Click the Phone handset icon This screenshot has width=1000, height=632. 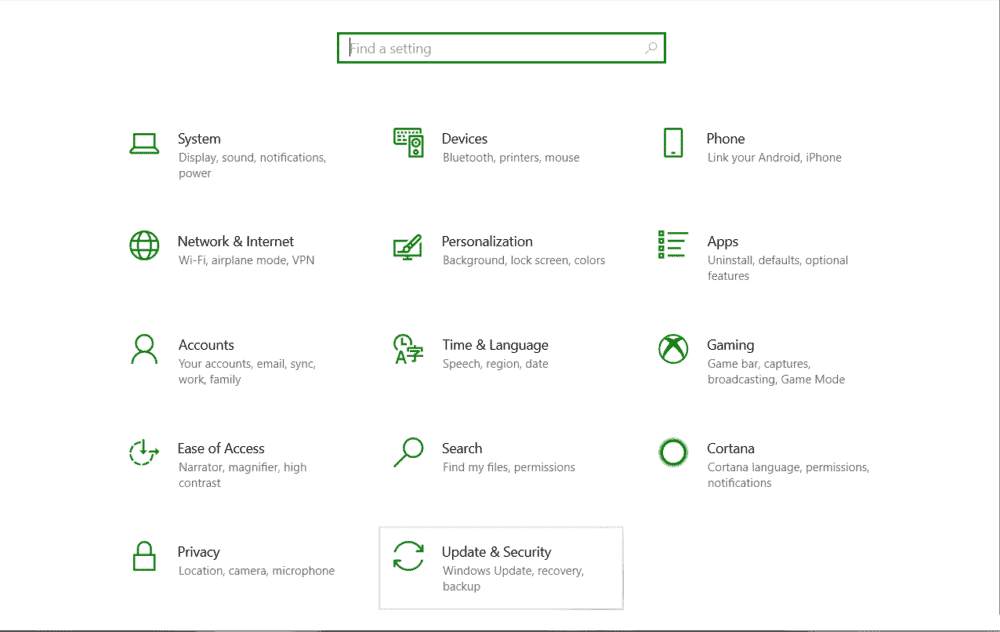(673, 143)
